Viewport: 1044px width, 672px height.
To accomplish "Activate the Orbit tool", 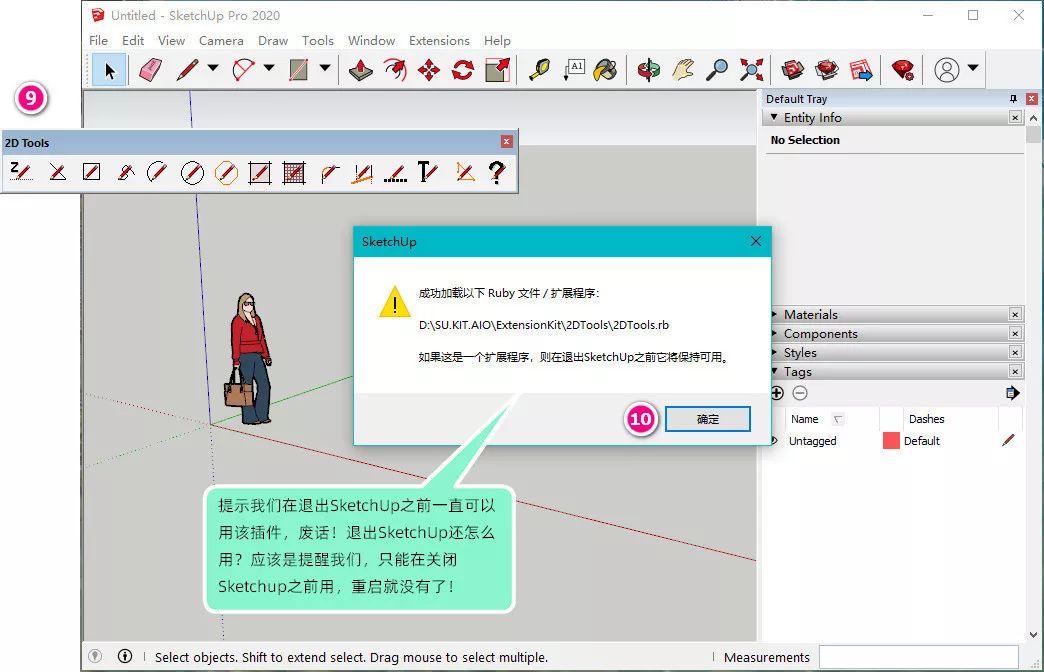I will pyautogui.click(x=649, y=70).
